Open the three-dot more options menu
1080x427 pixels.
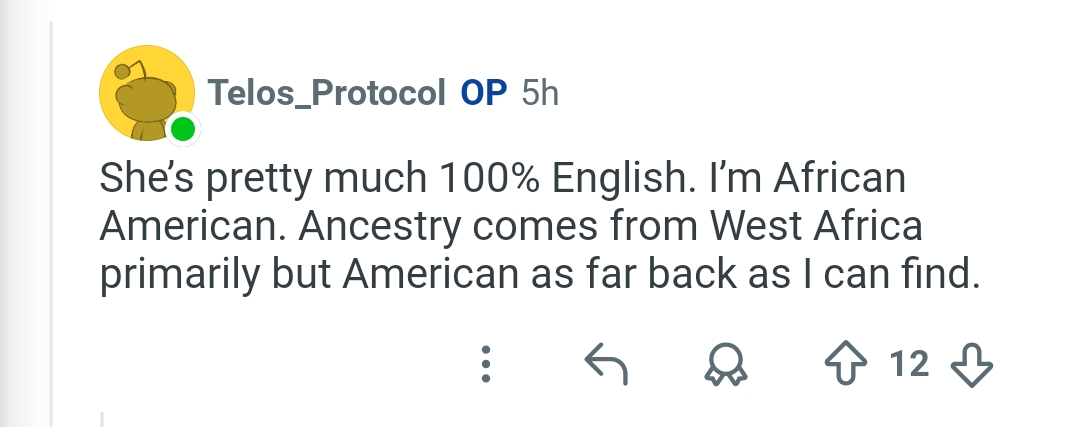pyautogui.click(x=486, y=364)
